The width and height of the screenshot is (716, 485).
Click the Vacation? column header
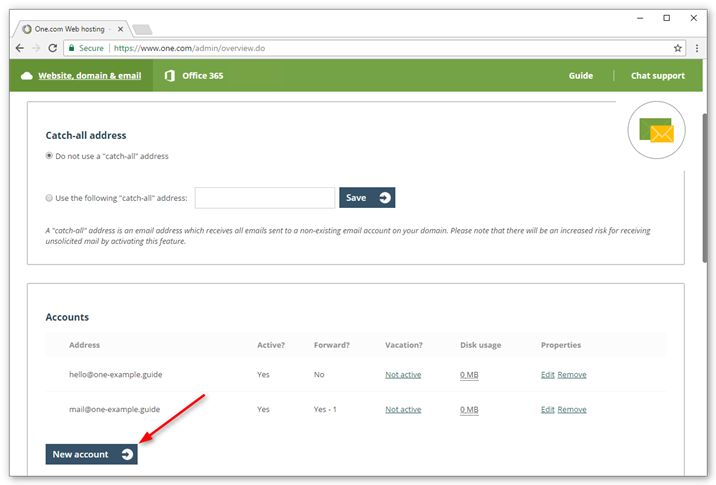coord(404,345)
